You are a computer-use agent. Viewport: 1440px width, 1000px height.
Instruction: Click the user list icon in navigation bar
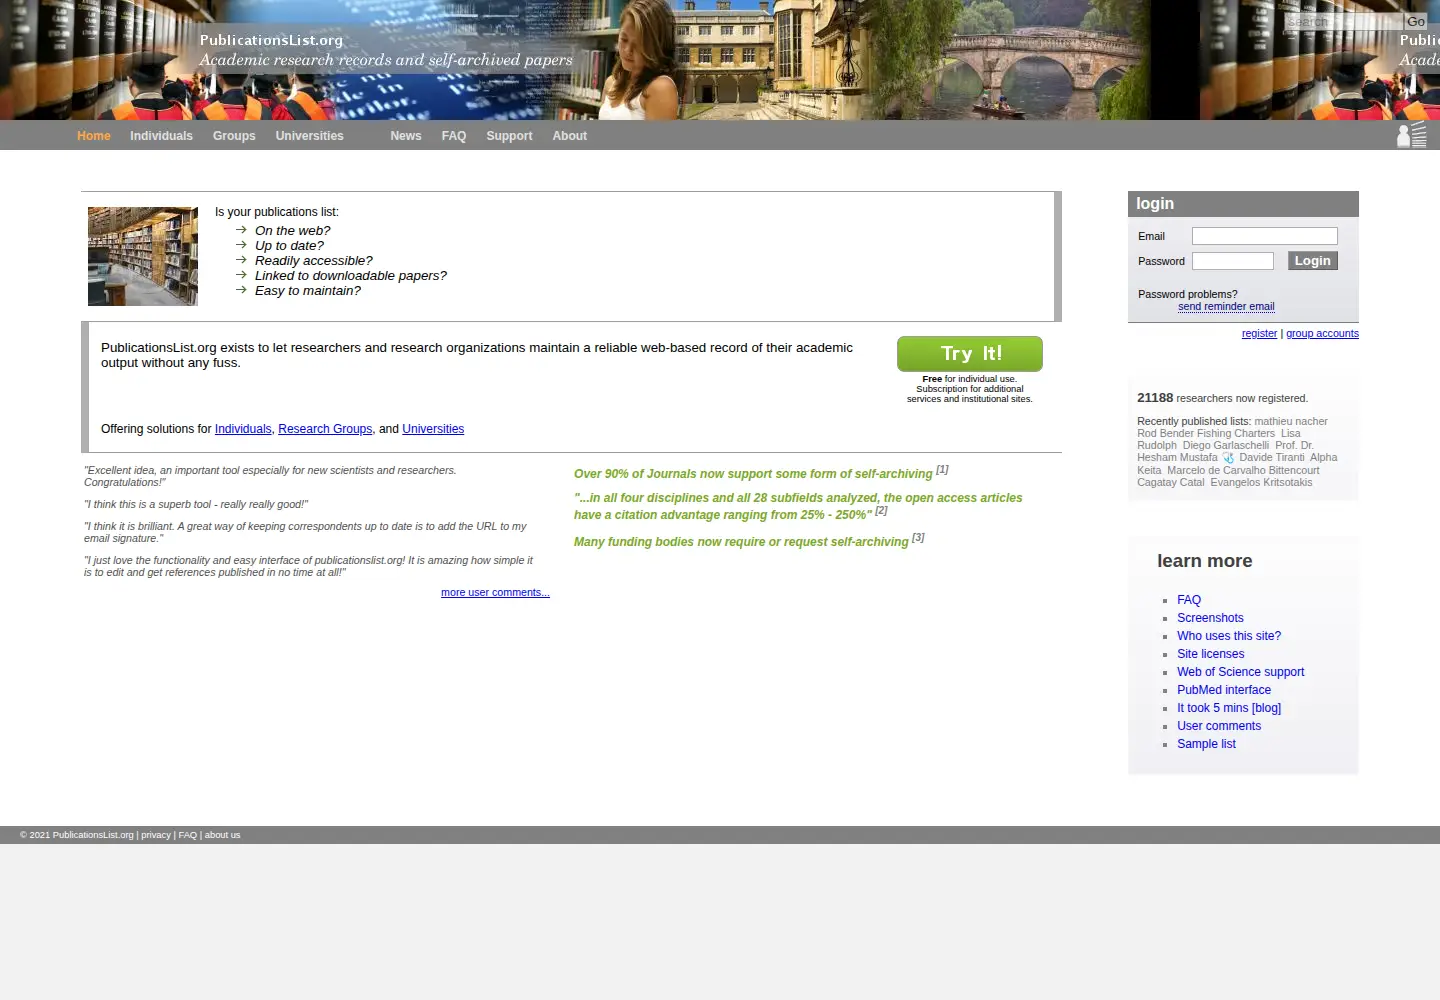pos(1411,135)
